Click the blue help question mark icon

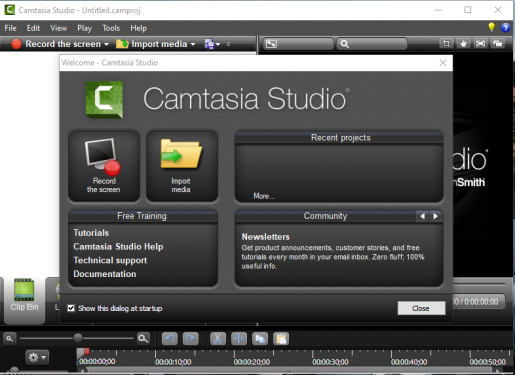coord(505,28)
